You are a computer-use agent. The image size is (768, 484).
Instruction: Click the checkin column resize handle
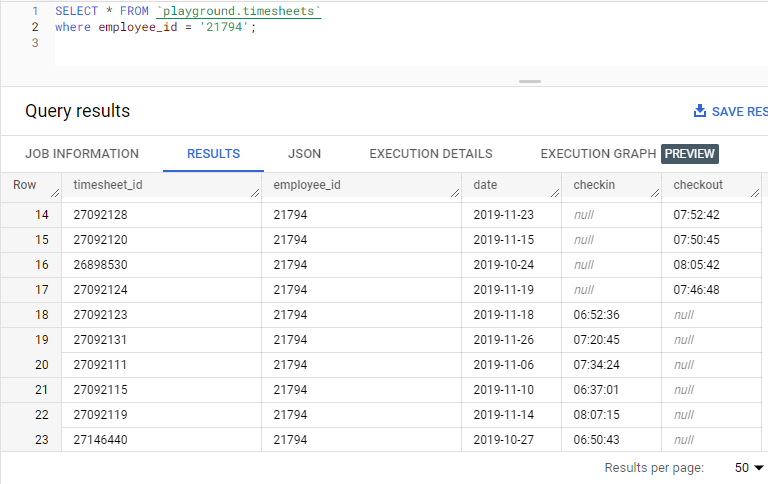[654, 194]
